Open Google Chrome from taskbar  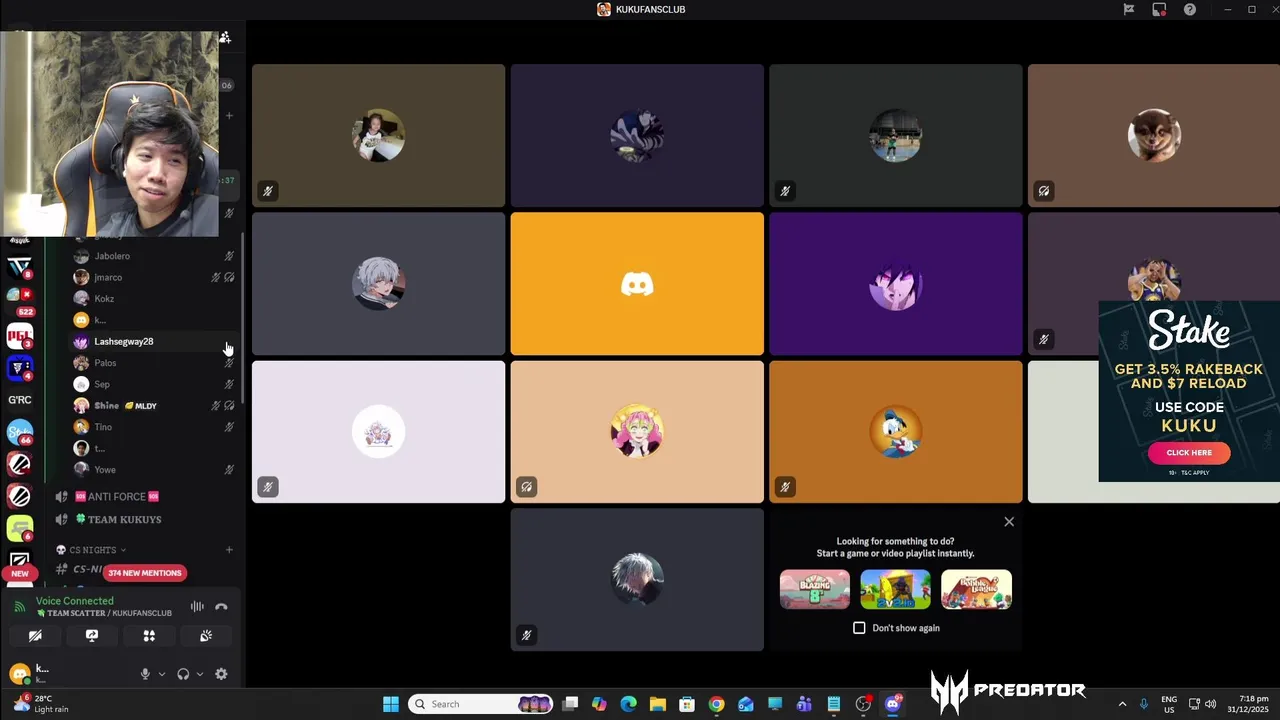(x=716, y=704)
